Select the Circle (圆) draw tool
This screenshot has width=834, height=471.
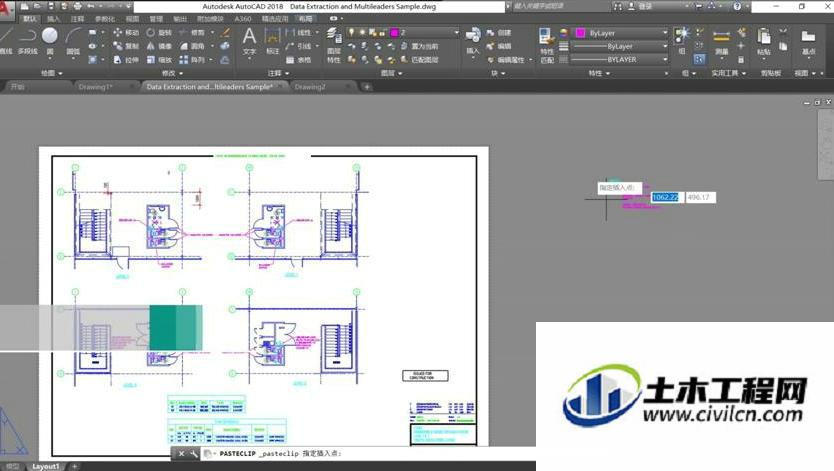click(50, 41)
